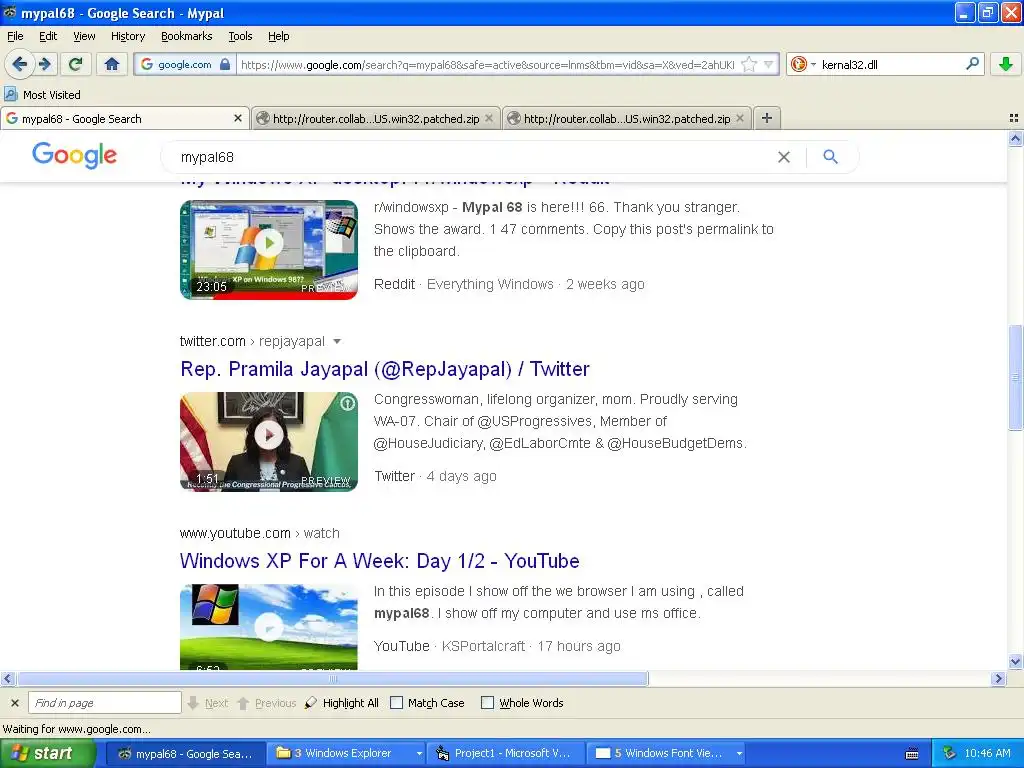Find the previous match
Image resolution: width=1024 pixels, height=768 pixels.
(266, 703)
